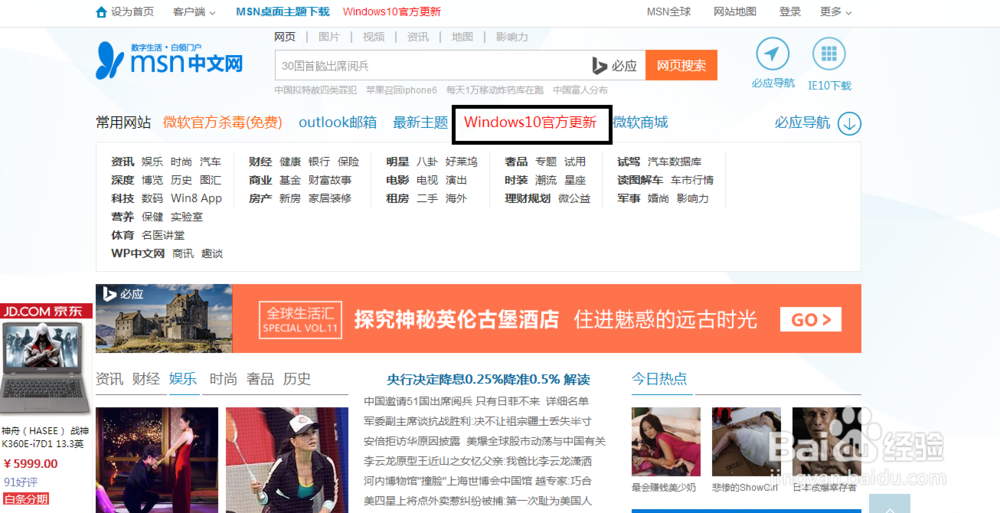Switch to the 财经 news tab
The image size is (1000, 513).
tap(146, 379)
